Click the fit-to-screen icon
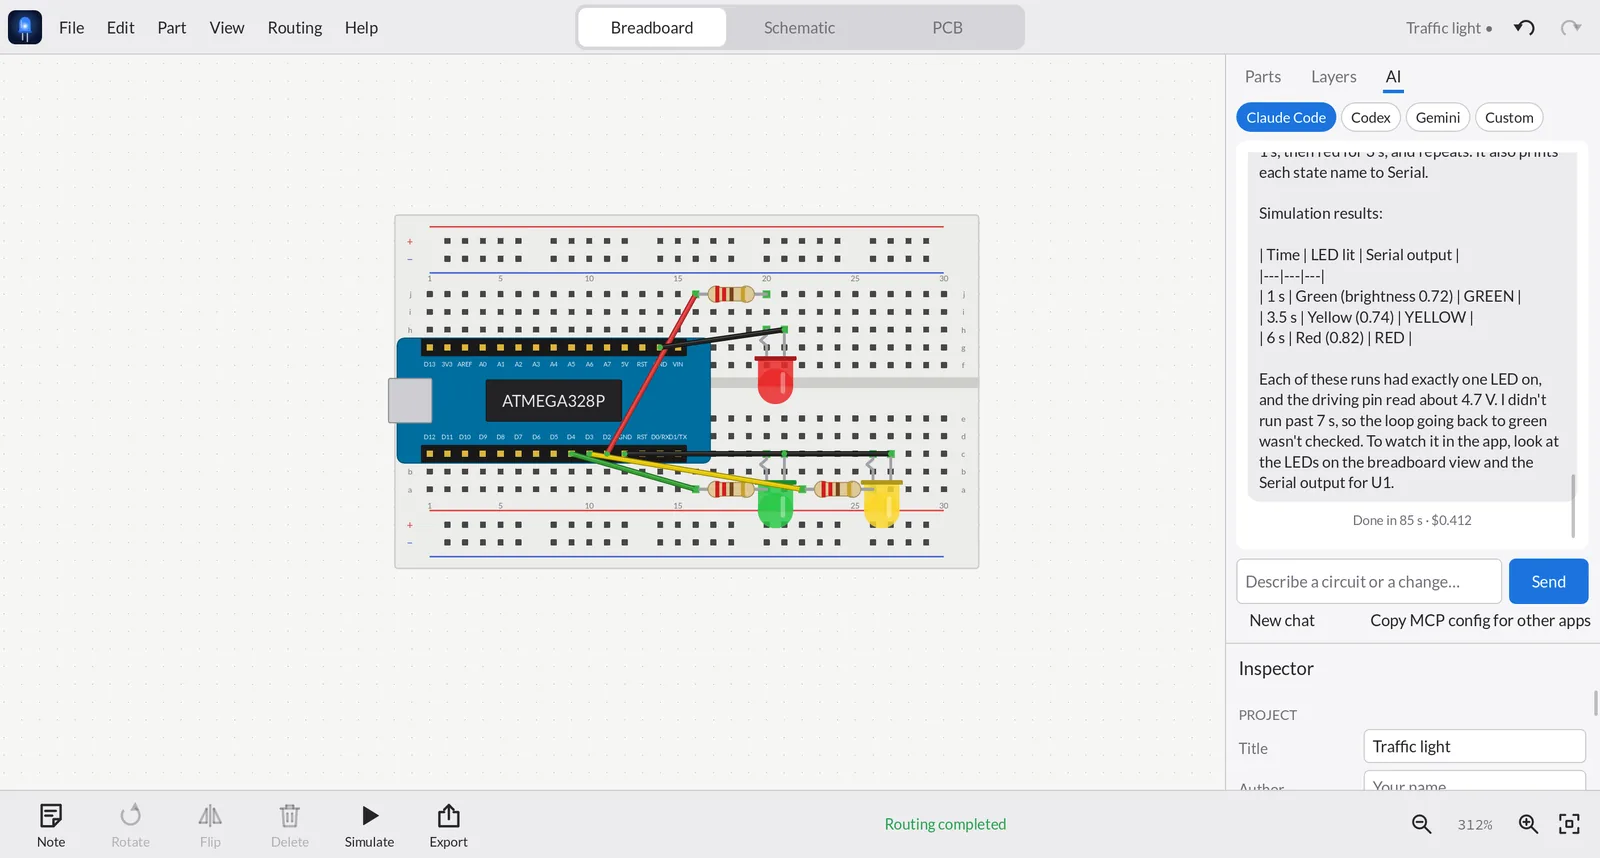Viewport: 1600px width, 858px height. click(x=1570, y=824)
